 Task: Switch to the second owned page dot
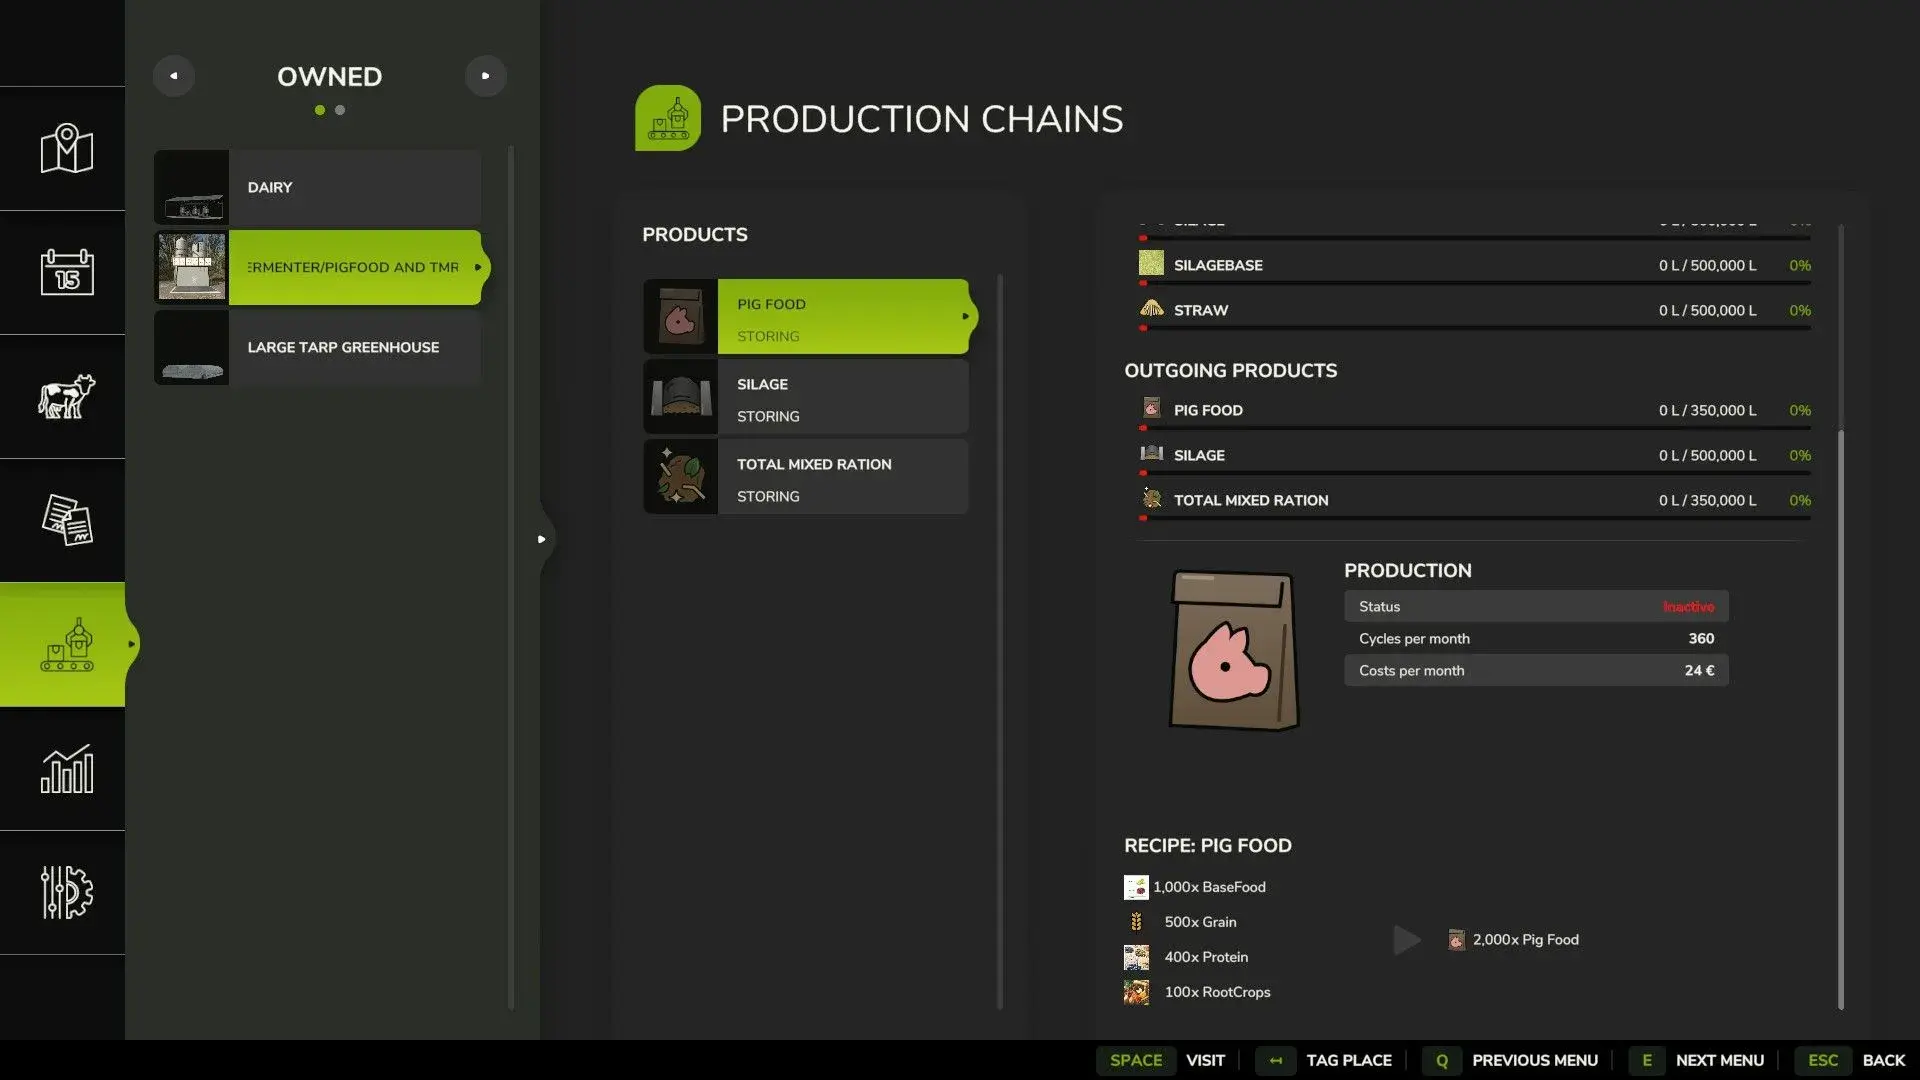[x=340, y=110]
